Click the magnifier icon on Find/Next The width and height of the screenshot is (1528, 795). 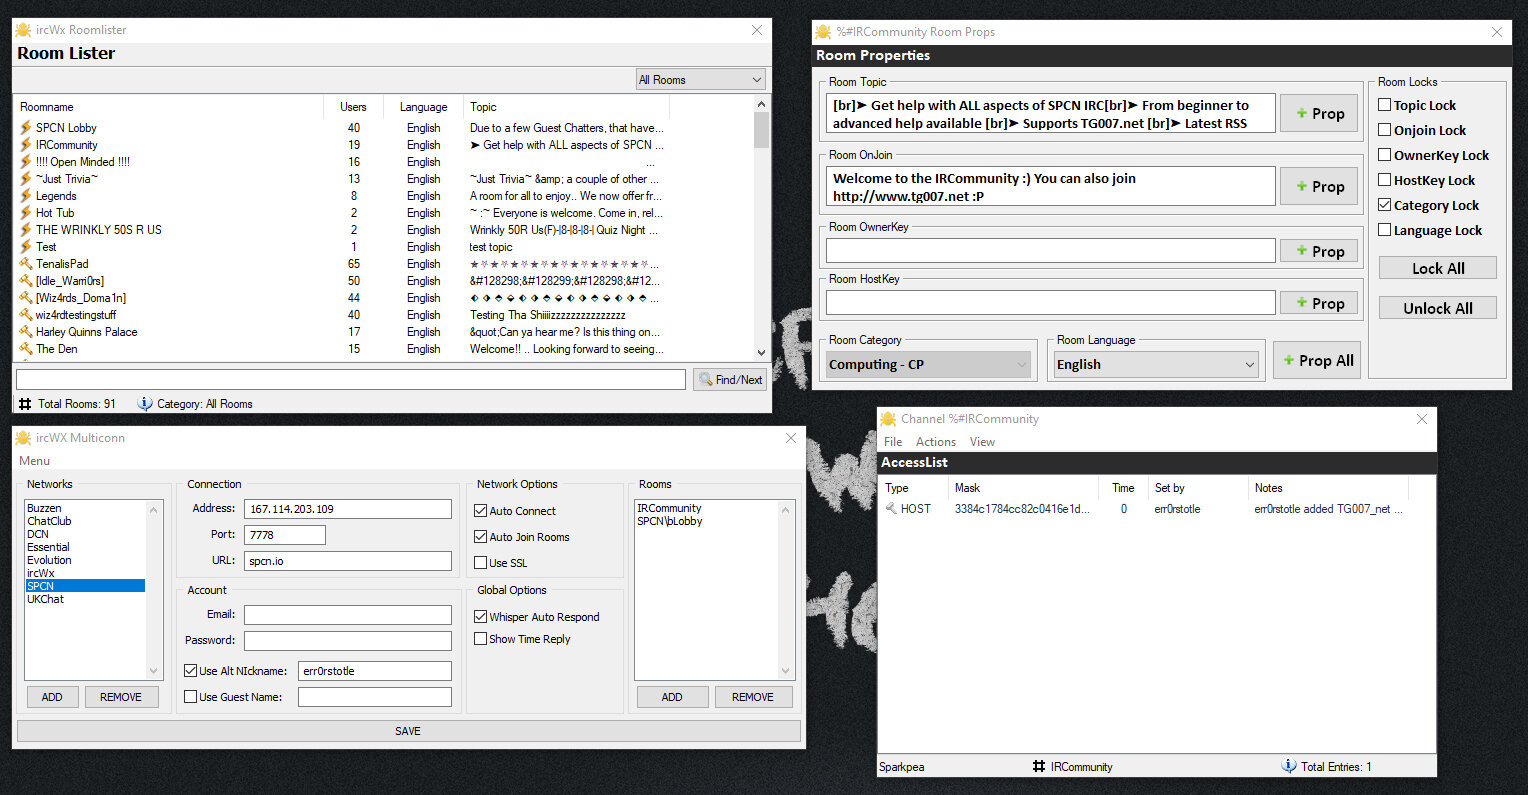[x=705, y=380]
